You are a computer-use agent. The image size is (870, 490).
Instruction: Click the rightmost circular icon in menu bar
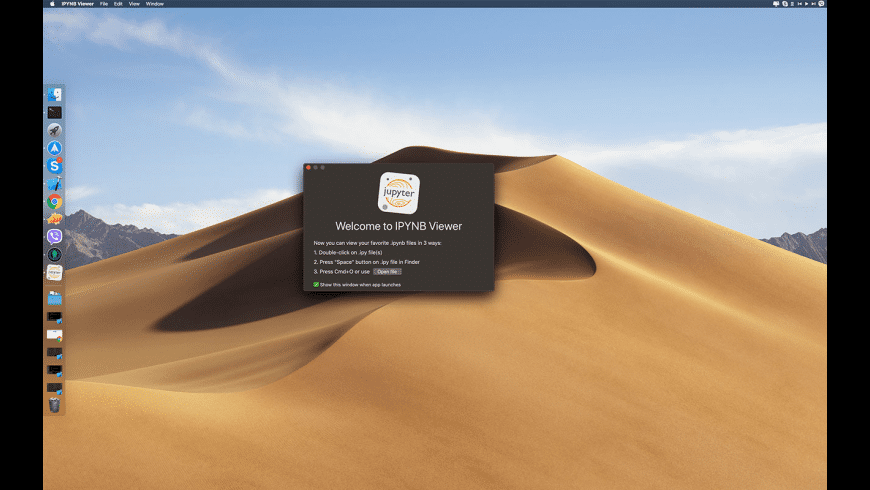coord(821,4)
